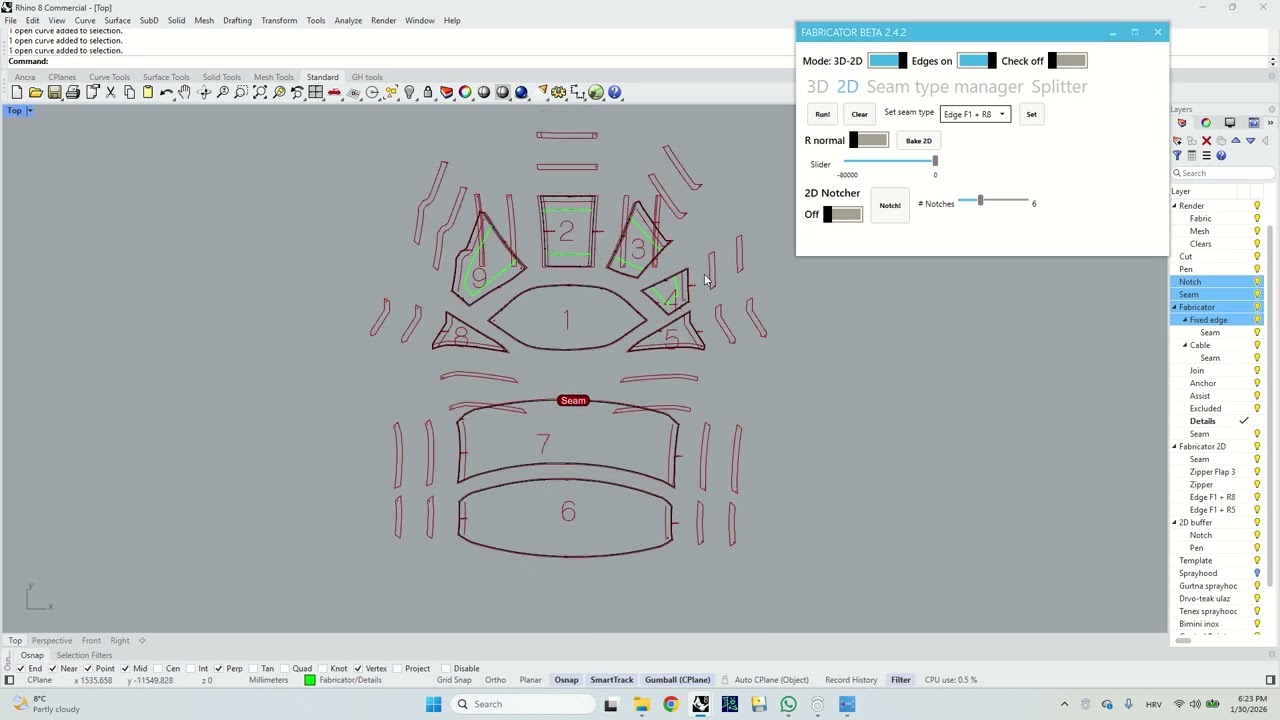Toggle the Edges on switch
The width and height of the screenshot is (1280, 720).
click(977, 61)
